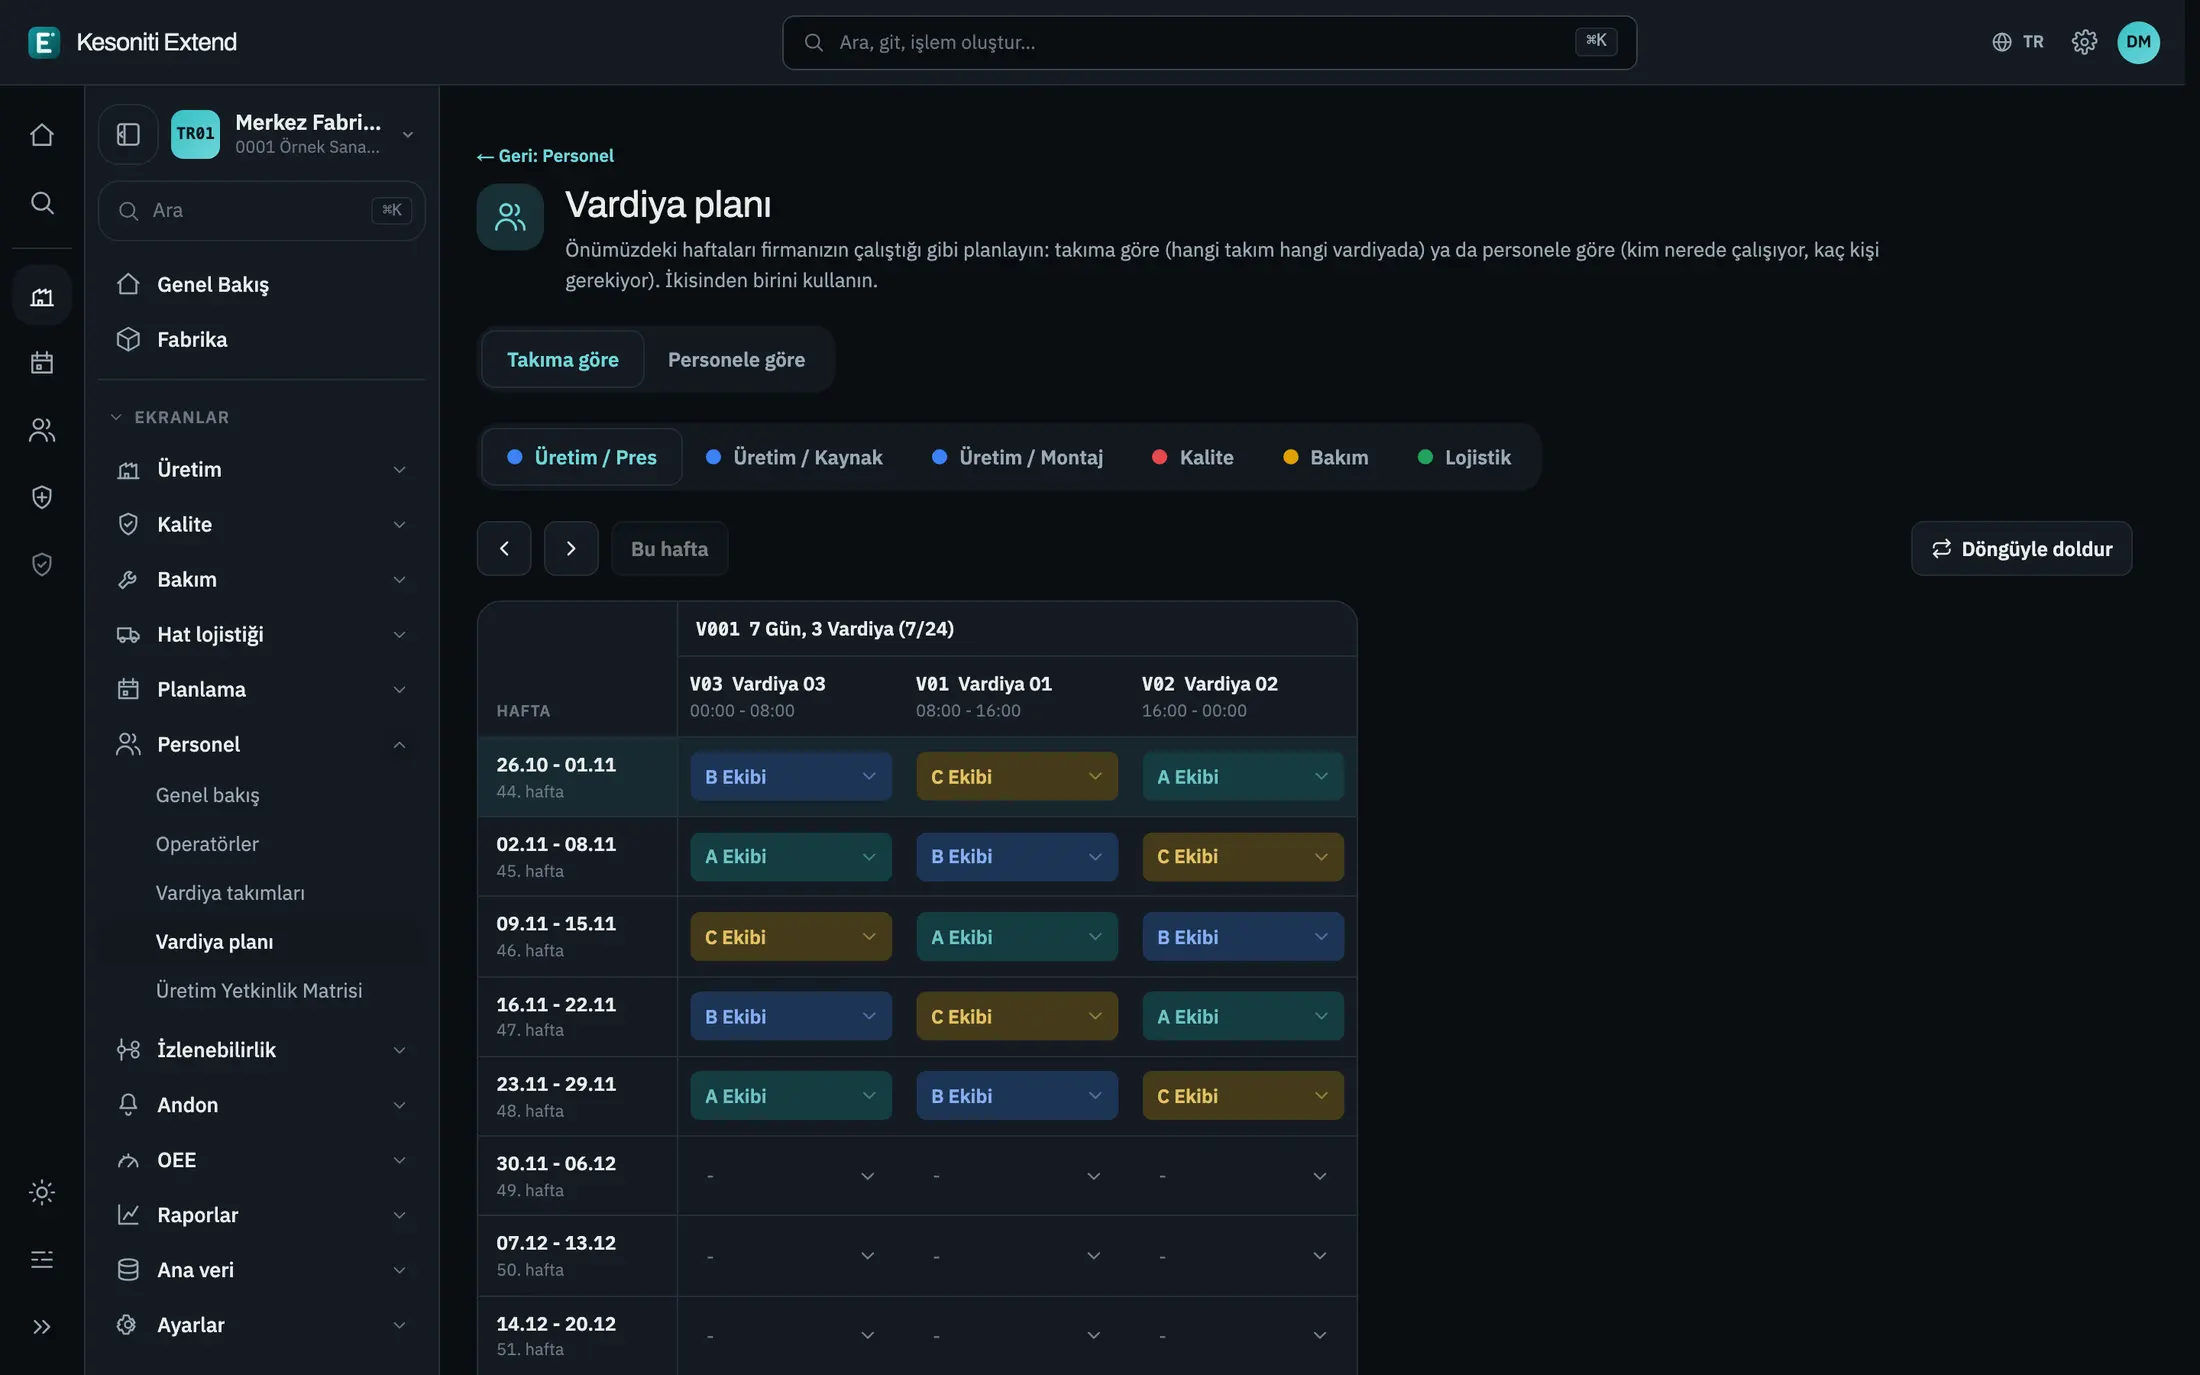Viewport: 2200px width, 1375px height.
Task: Open home icon in left rail
Action: (x=42, y=135)
